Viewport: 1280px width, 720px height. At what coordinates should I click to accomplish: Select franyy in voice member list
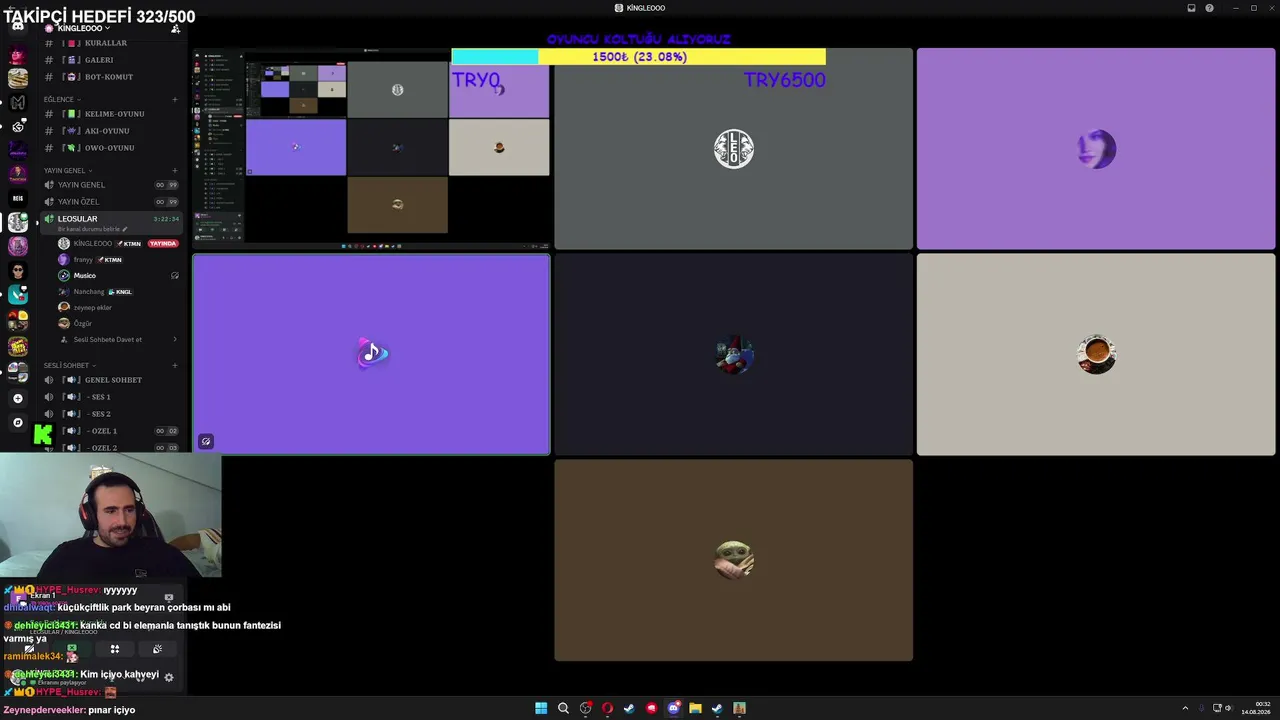click(x=118, y=260)
